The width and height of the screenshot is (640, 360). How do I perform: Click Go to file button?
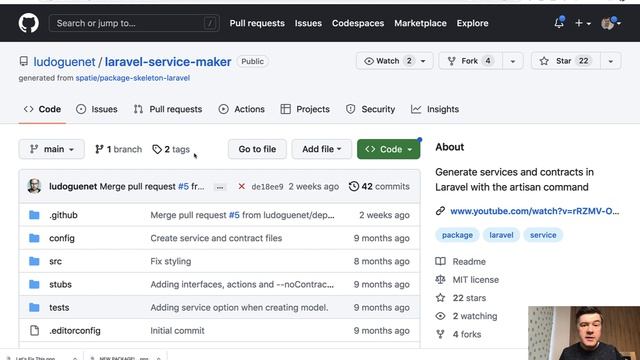point(257,149)
